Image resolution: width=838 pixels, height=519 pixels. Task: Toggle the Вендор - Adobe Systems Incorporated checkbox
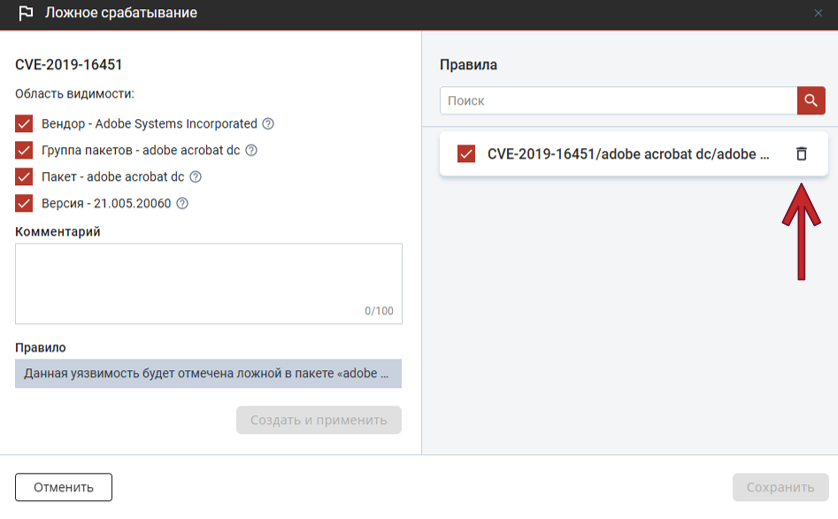click(24, 124)
